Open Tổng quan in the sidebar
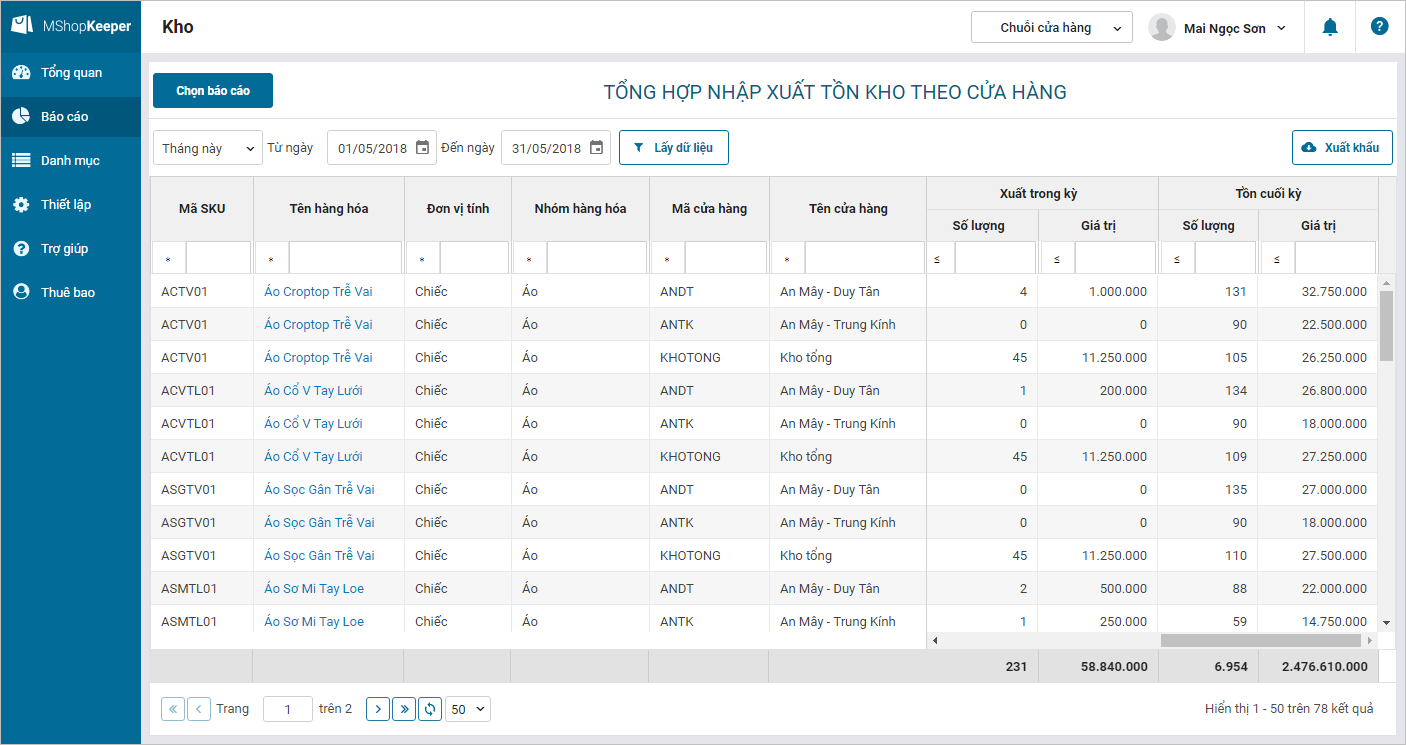 click(70, 73)
